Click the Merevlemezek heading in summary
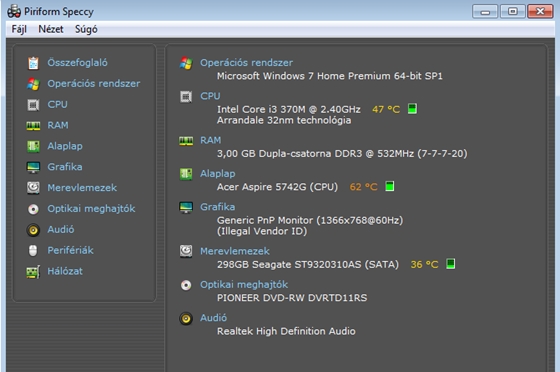 235,251
